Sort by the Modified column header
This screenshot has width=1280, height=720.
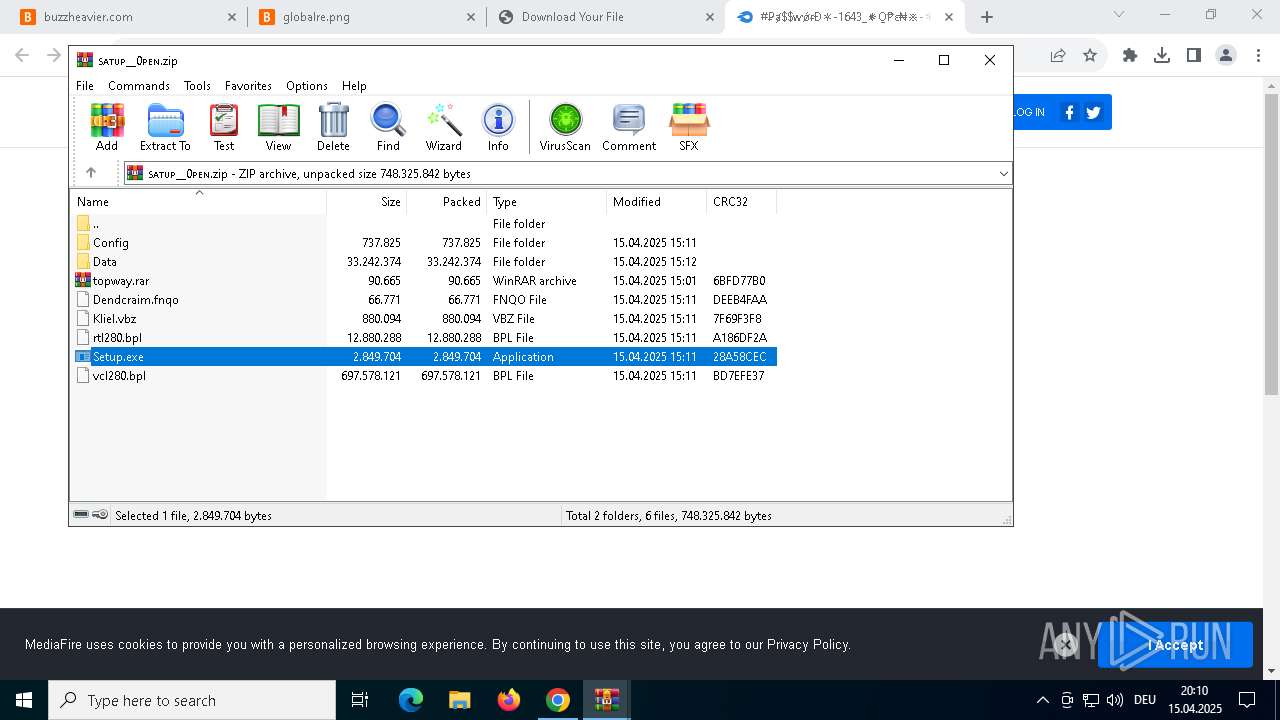tap(657, 202)
